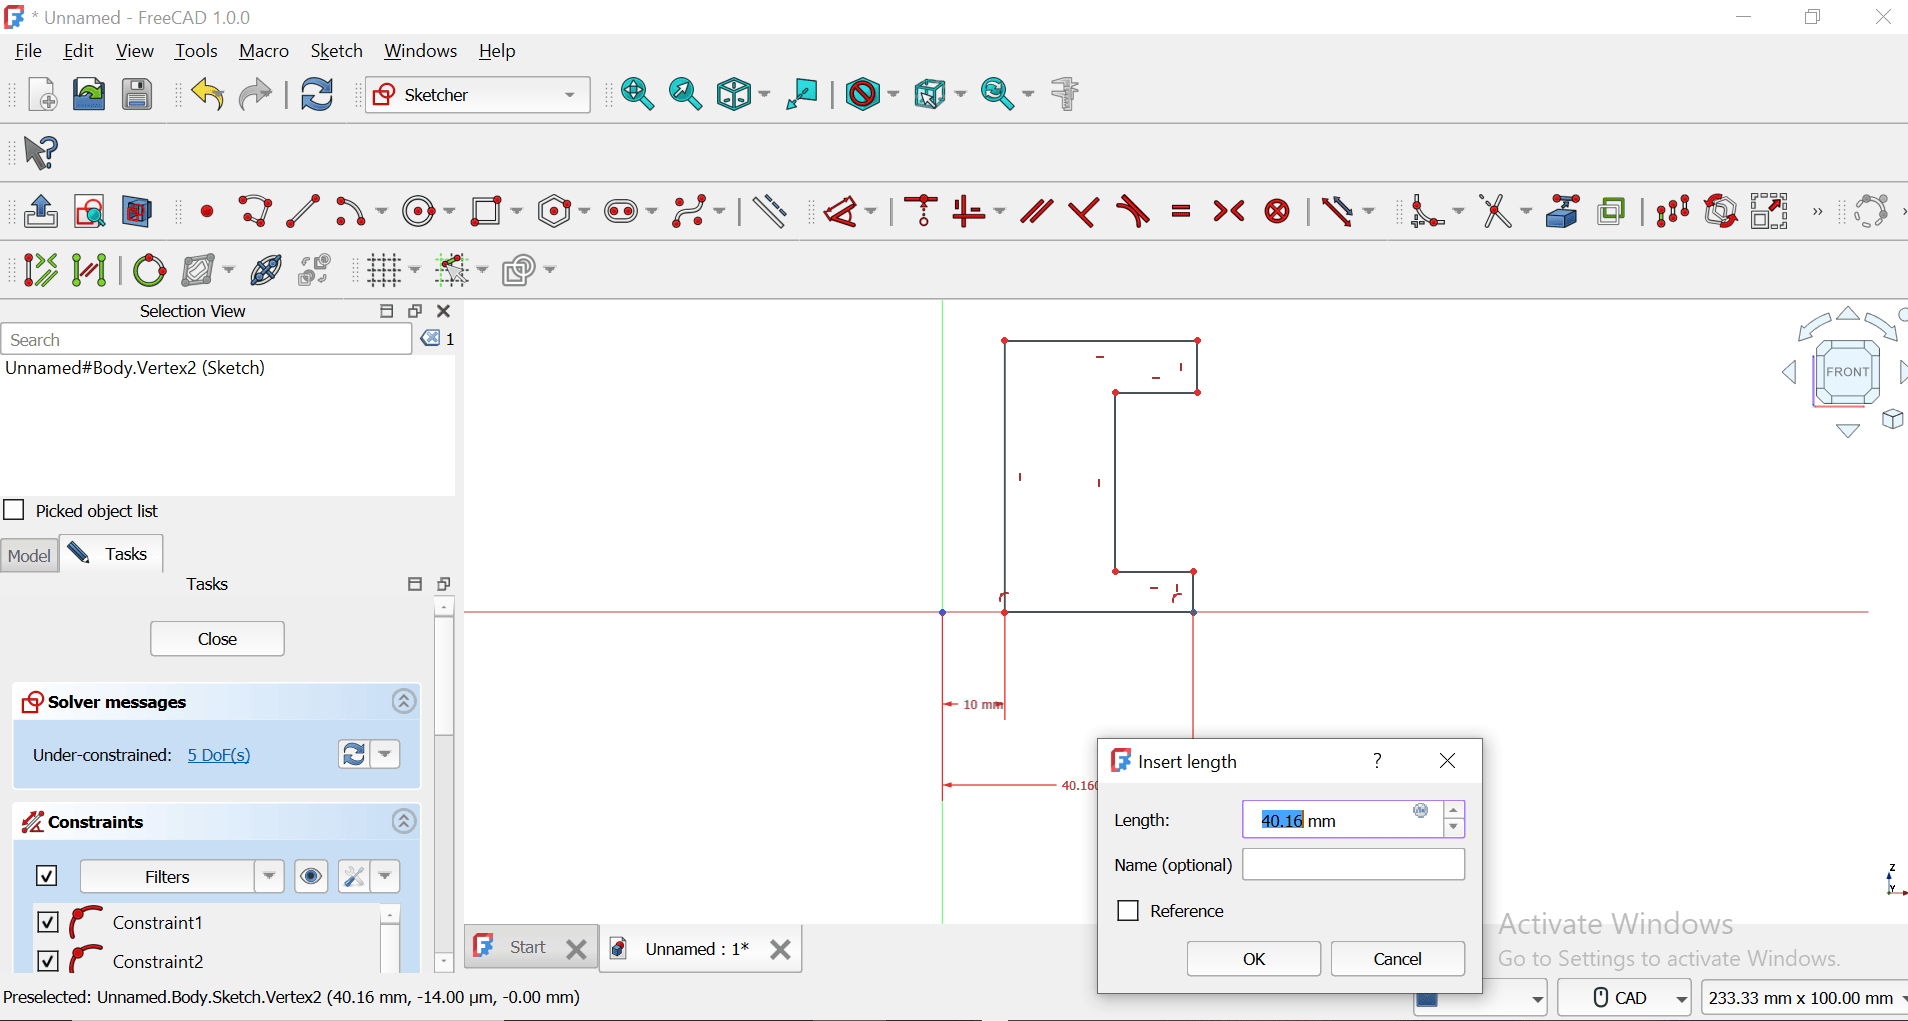1908x1021 pixels.
Task: Fit all content to view
Action: pyautogui.click(x=637, y=94)
